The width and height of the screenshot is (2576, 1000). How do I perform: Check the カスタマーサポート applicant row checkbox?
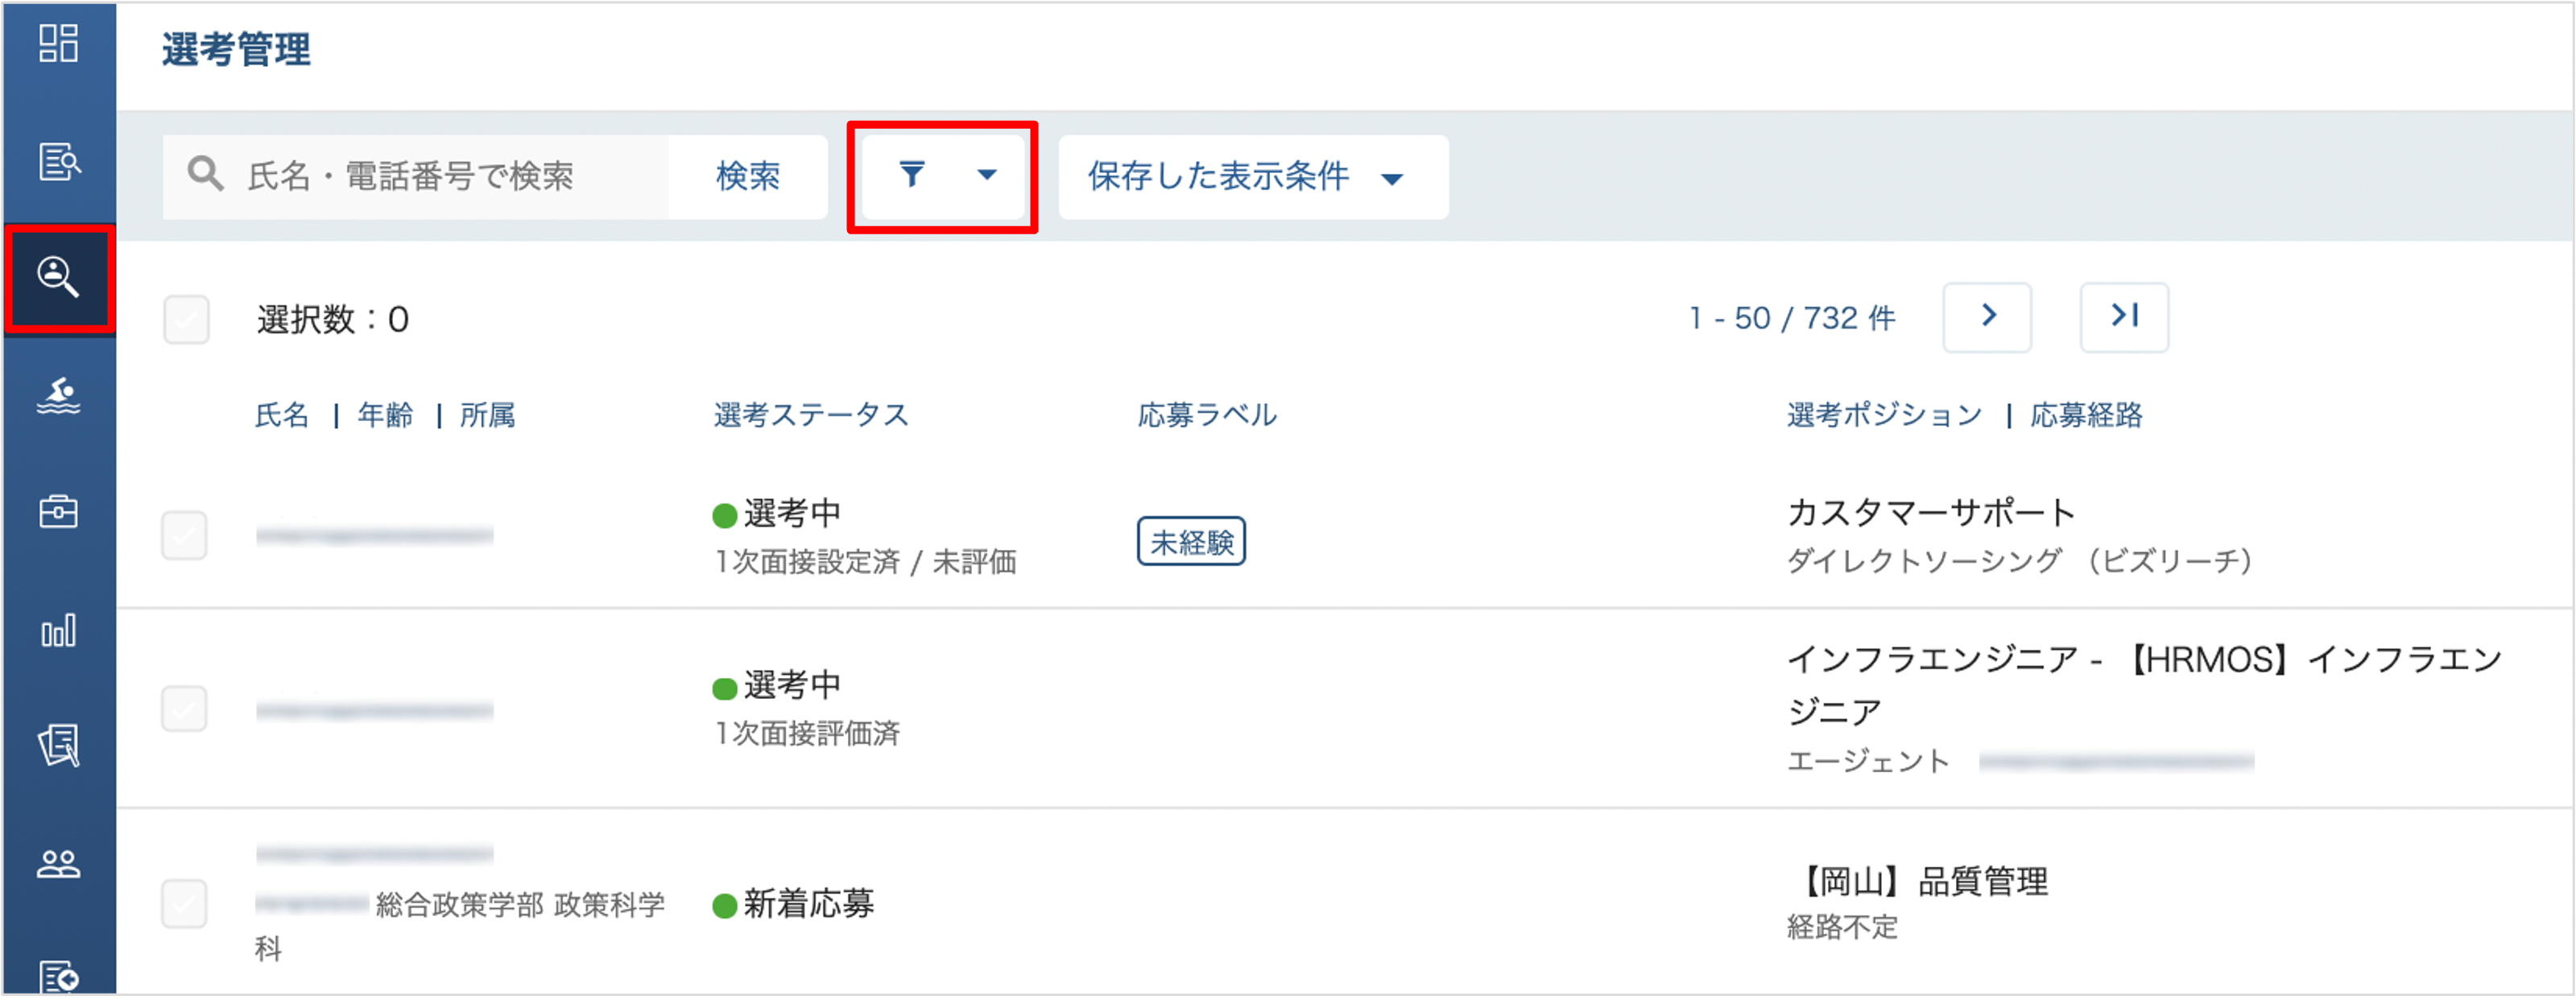[x=184, y=536]
